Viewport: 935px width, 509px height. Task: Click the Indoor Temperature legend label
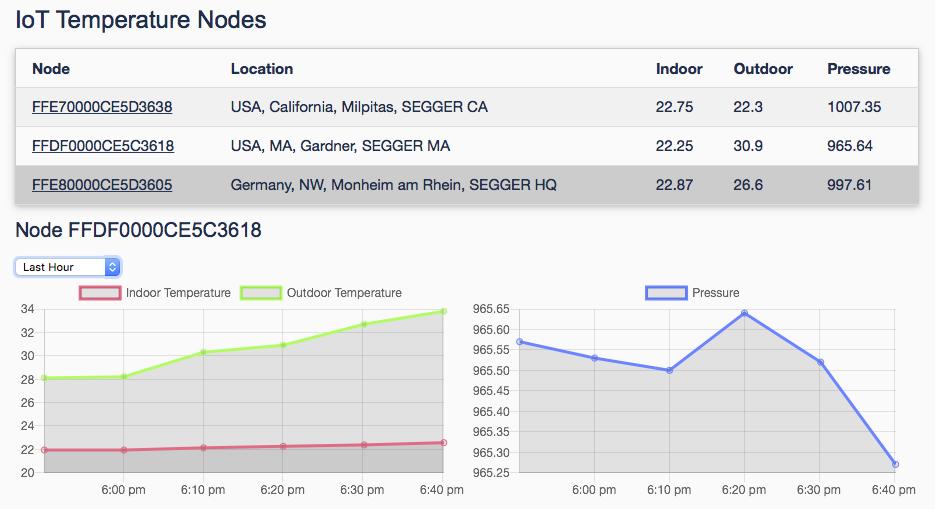click(x=178, y=293)
